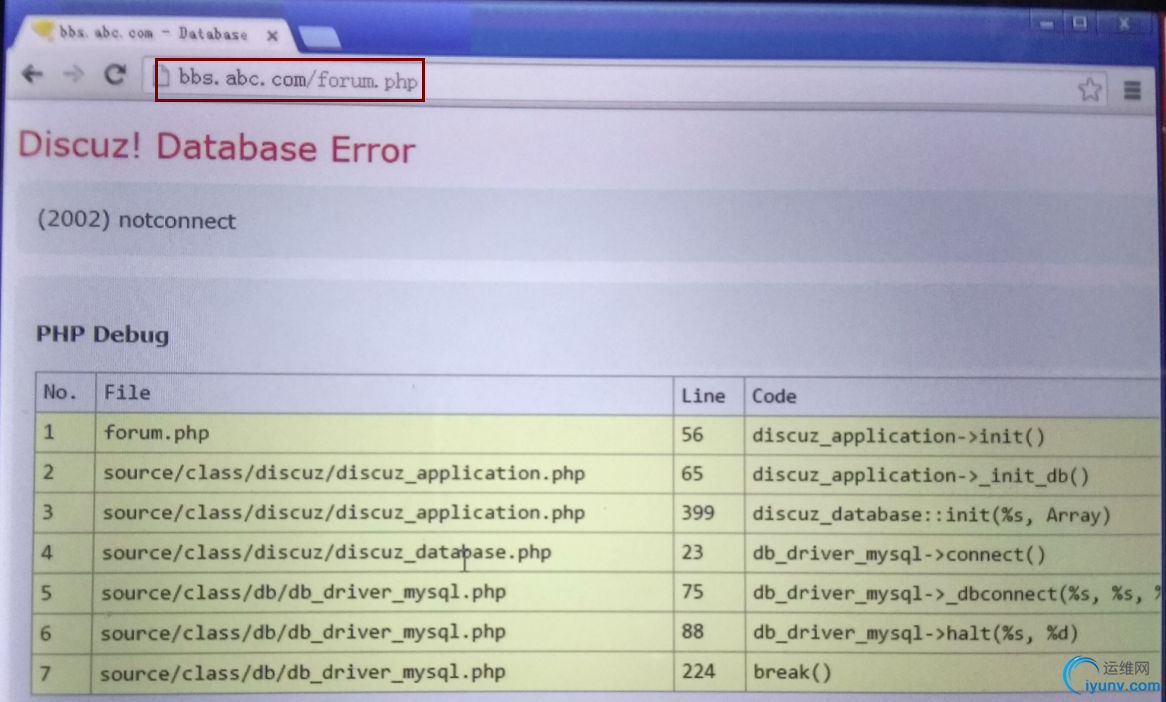
Task: Open a new tab with the new-tab button
Action: coord(318,36)
